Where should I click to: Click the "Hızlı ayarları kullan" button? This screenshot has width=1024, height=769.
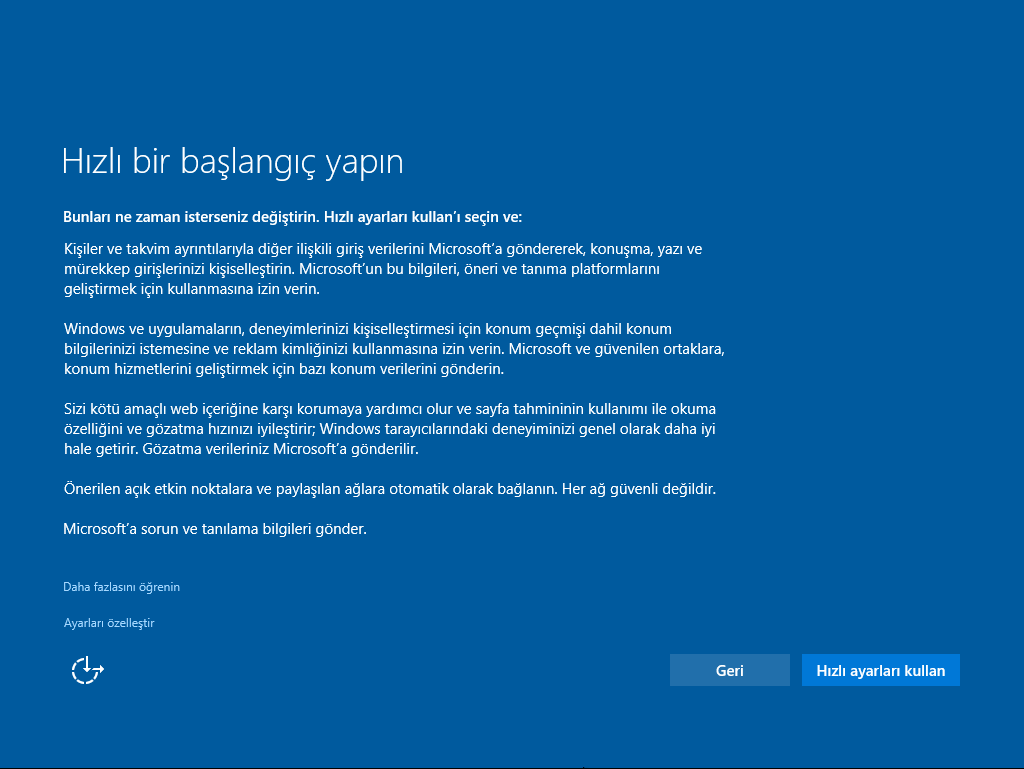pyautogui.click(x=880, y=670)
